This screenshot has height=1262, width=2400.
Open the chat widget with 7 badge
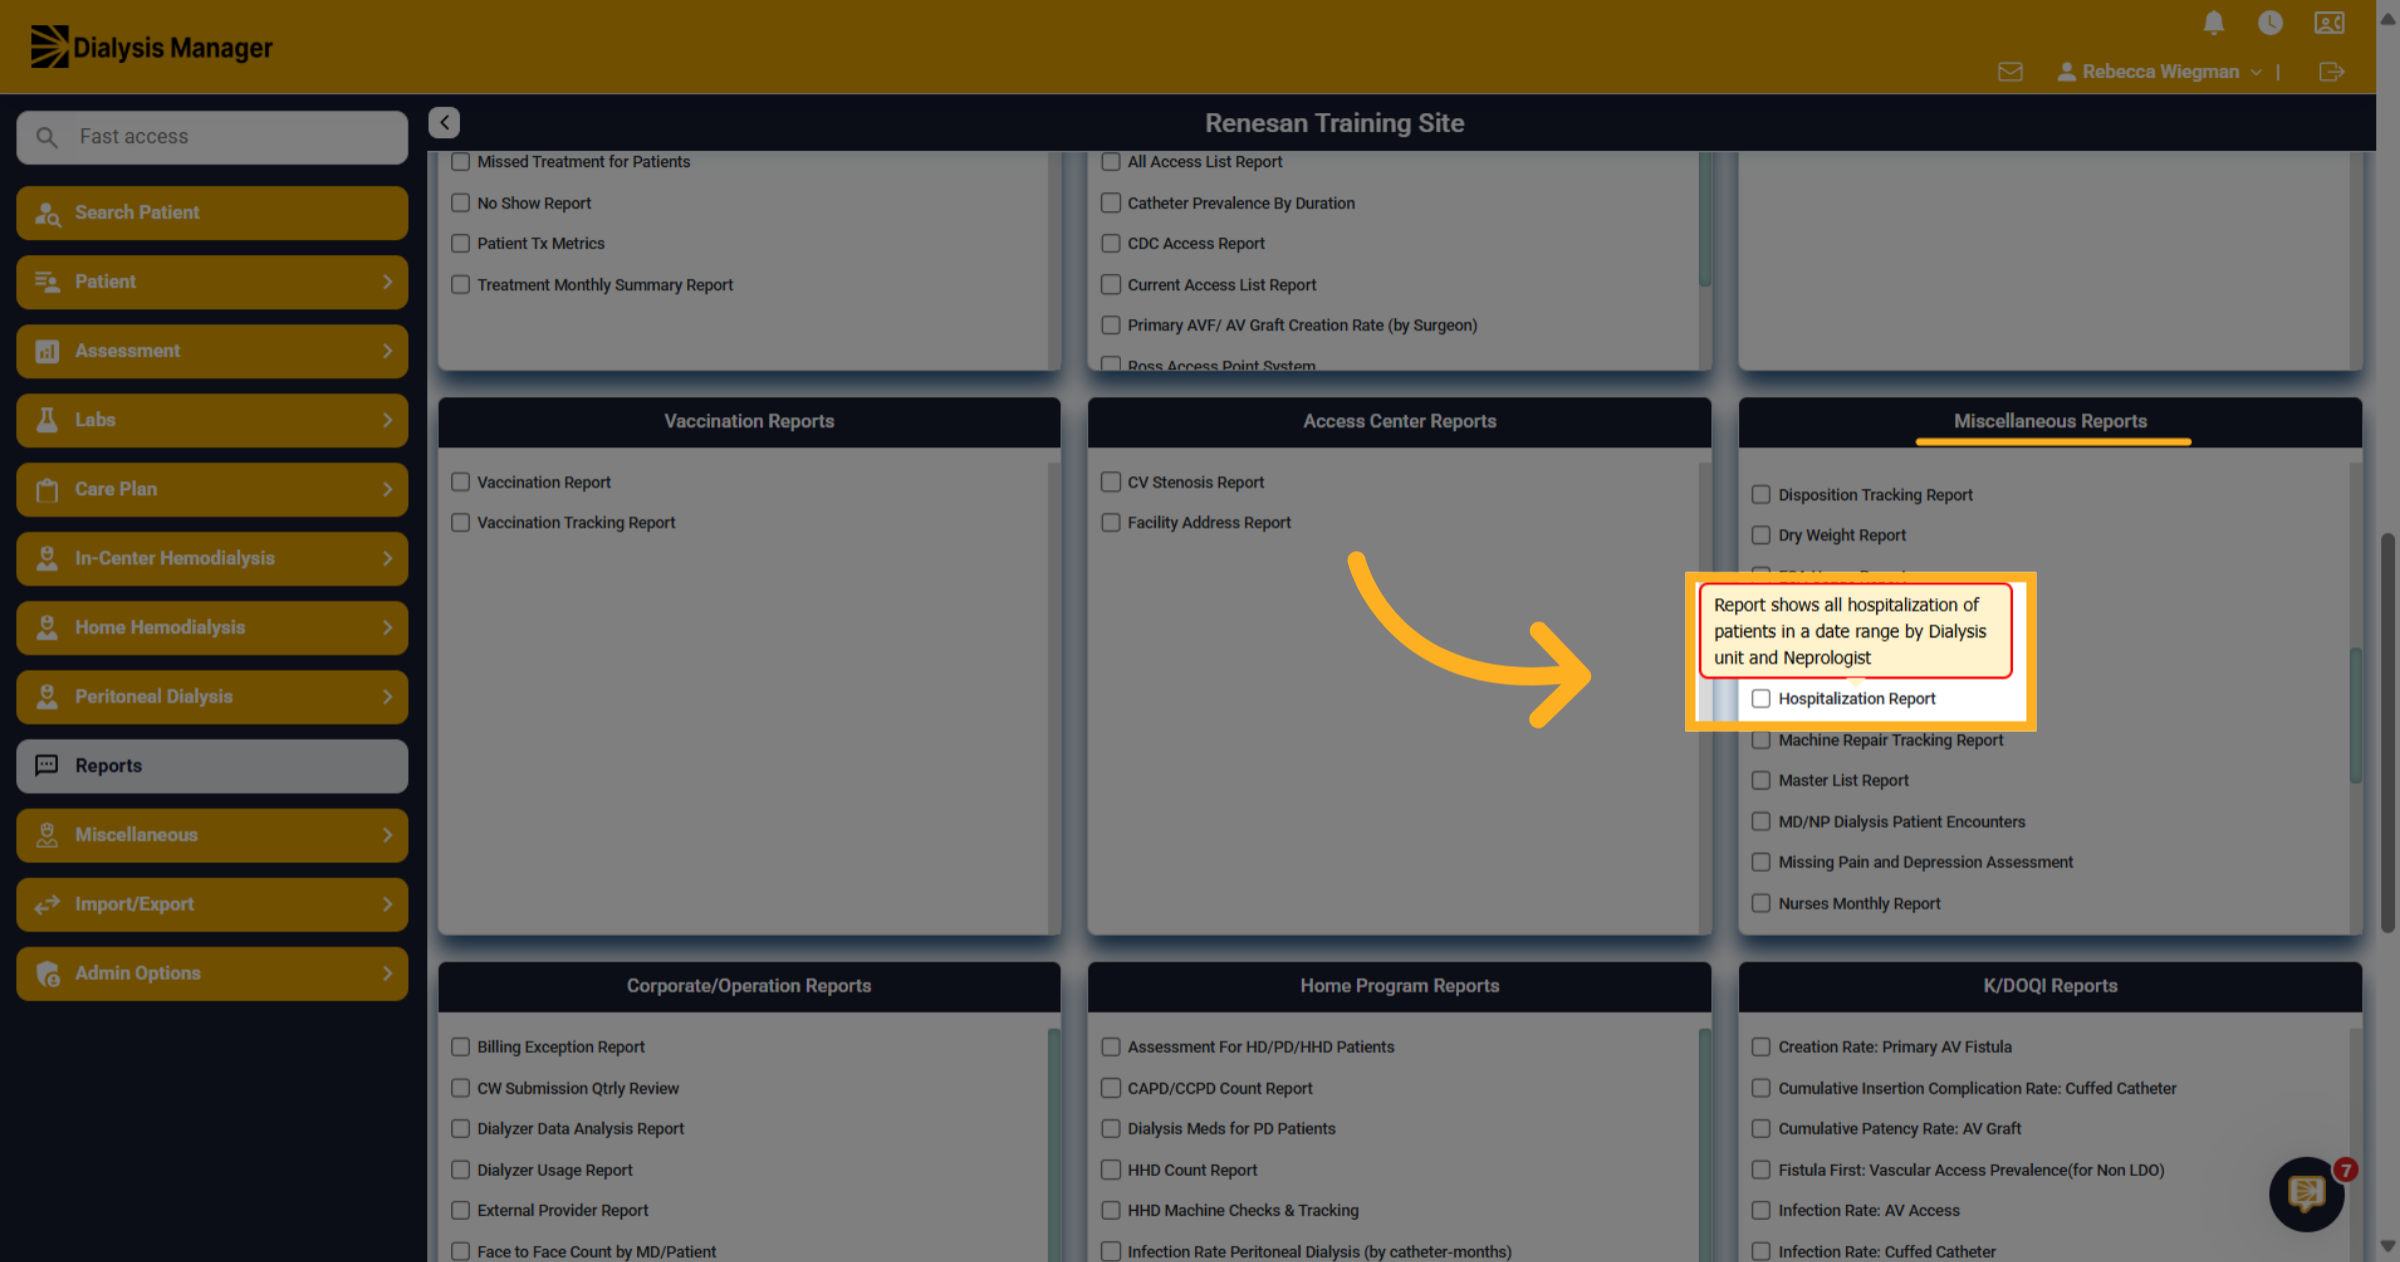point(2308,1193)
